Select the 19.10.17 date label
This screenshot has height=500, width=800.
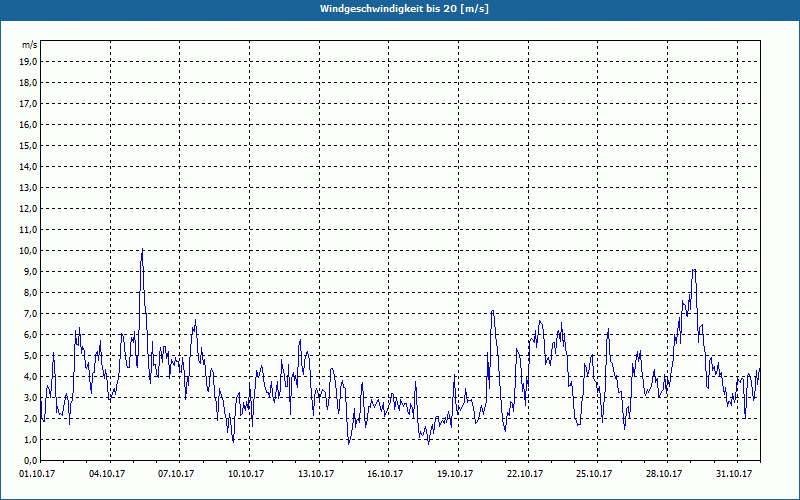(455, 474)
